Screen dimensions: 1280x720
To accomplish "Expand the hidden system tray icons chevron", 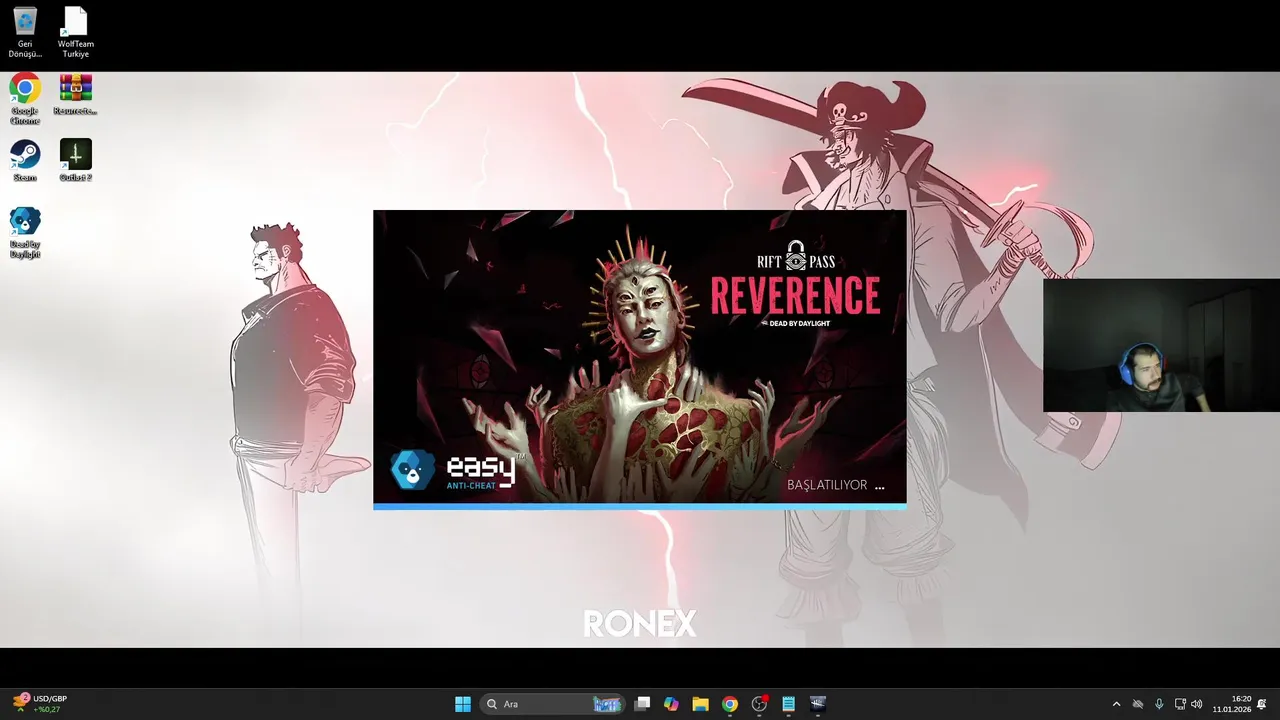I will [1116, 704].
